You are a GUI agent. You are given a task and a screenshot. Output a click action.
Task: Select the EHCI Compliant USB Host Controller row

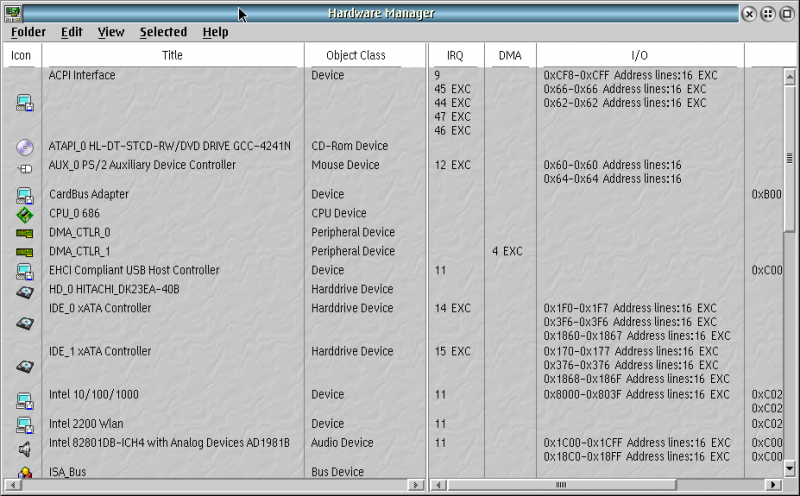[134, 271]
